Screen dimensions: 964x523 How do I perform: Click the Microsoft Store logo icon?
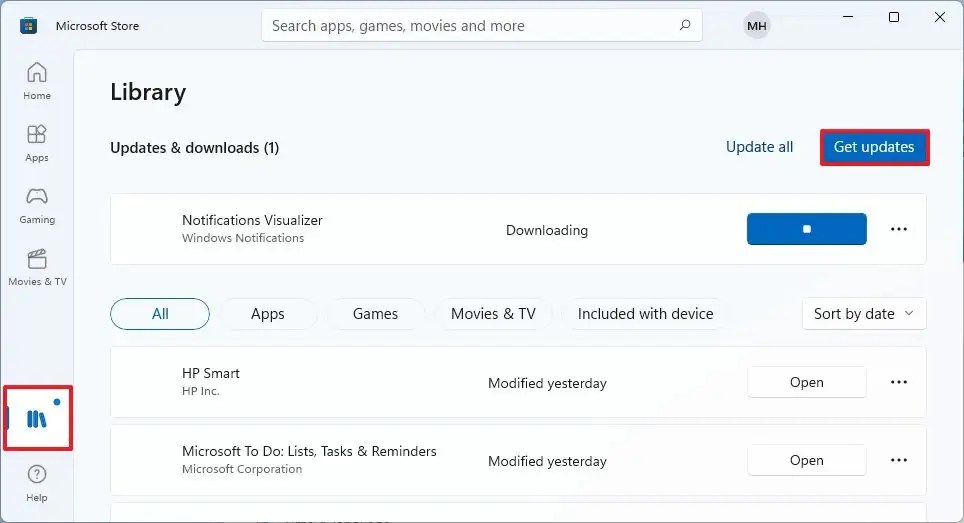(x=28, y=26)
